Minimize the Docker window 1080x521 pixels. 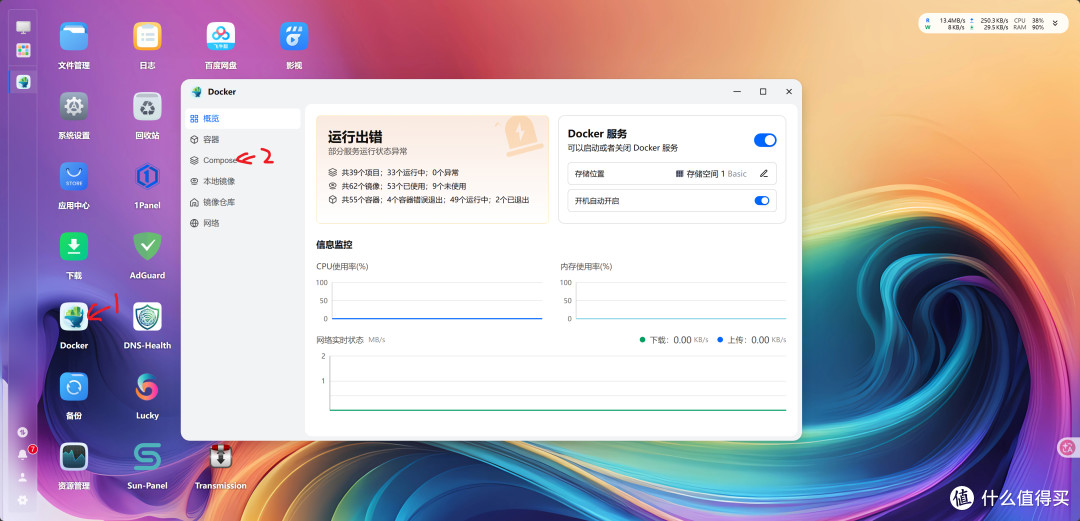pyautogui.click(x=737, y=92)
